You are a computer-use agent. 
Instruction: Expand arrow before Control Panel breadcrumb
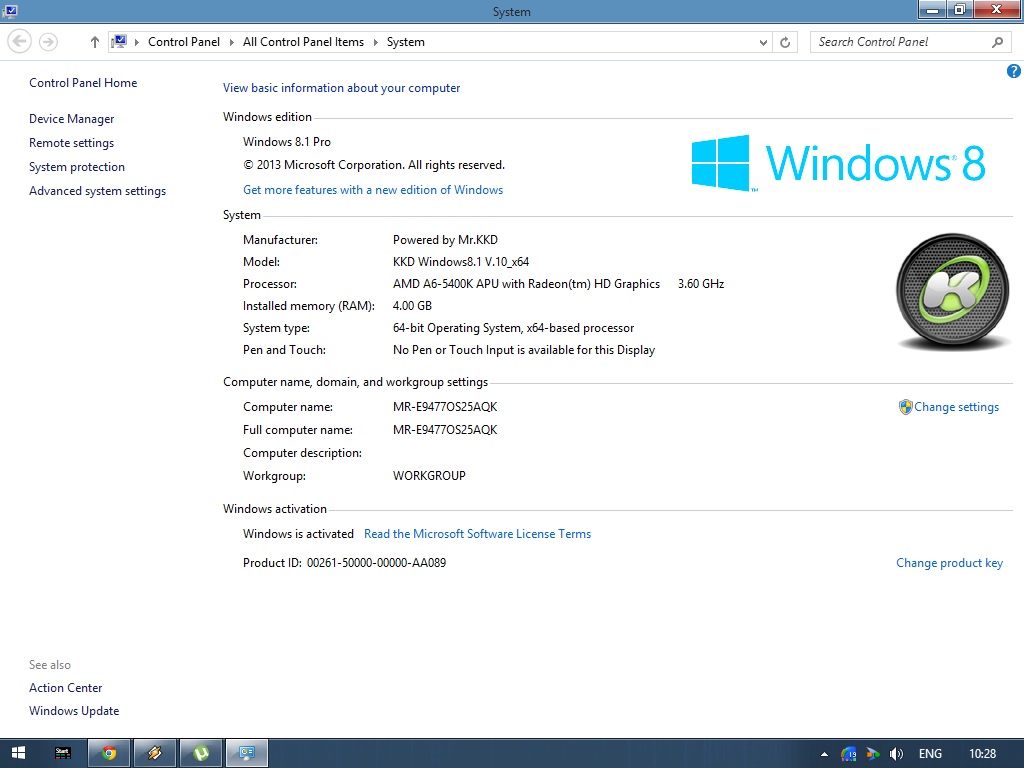(x=136, y=42)
